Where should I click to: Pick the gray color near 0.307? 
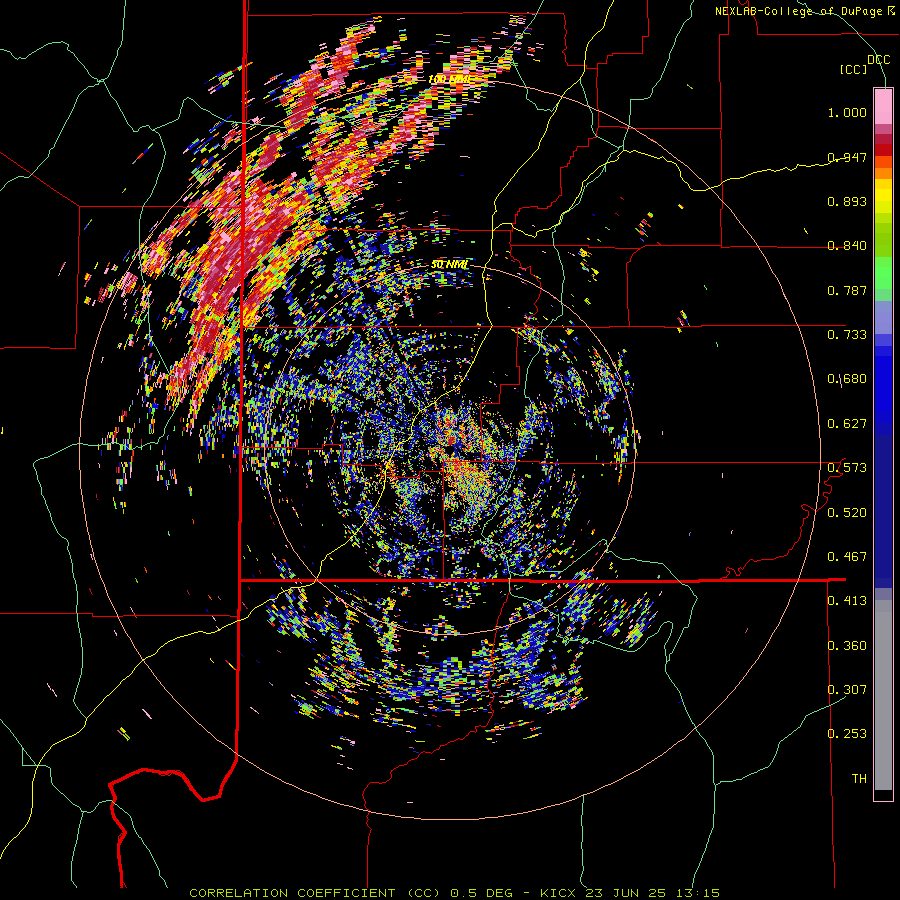883,694
